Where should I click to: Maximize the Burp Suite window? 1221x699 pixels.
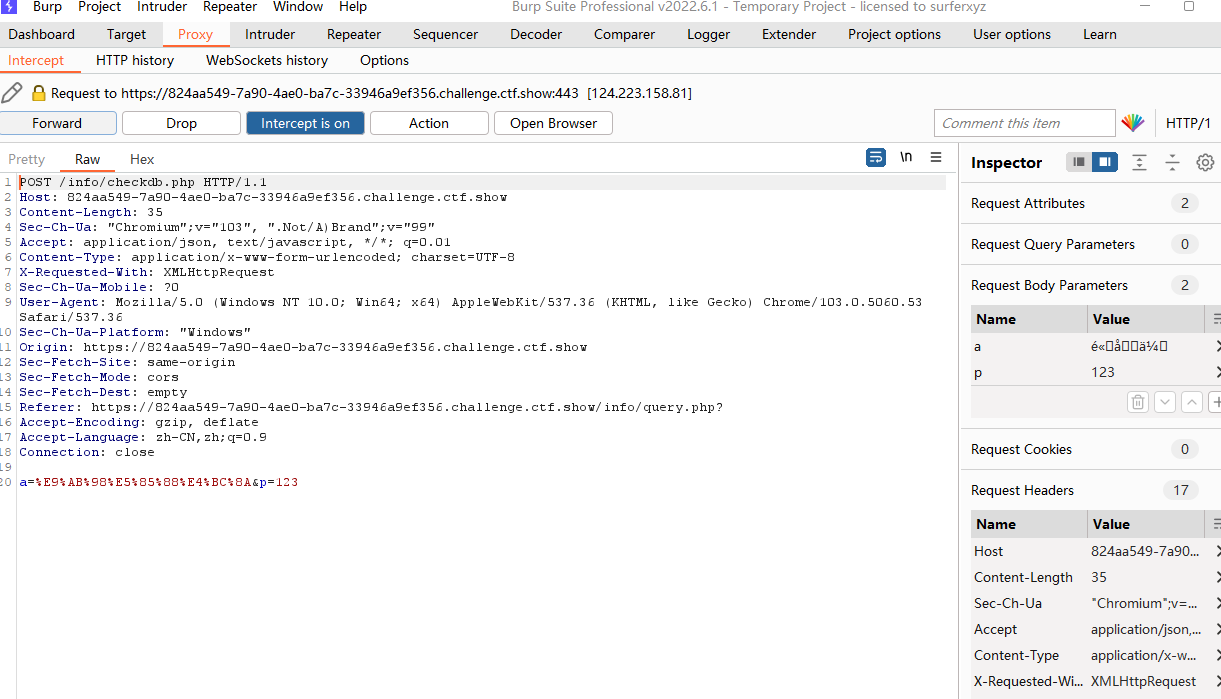1189,7
